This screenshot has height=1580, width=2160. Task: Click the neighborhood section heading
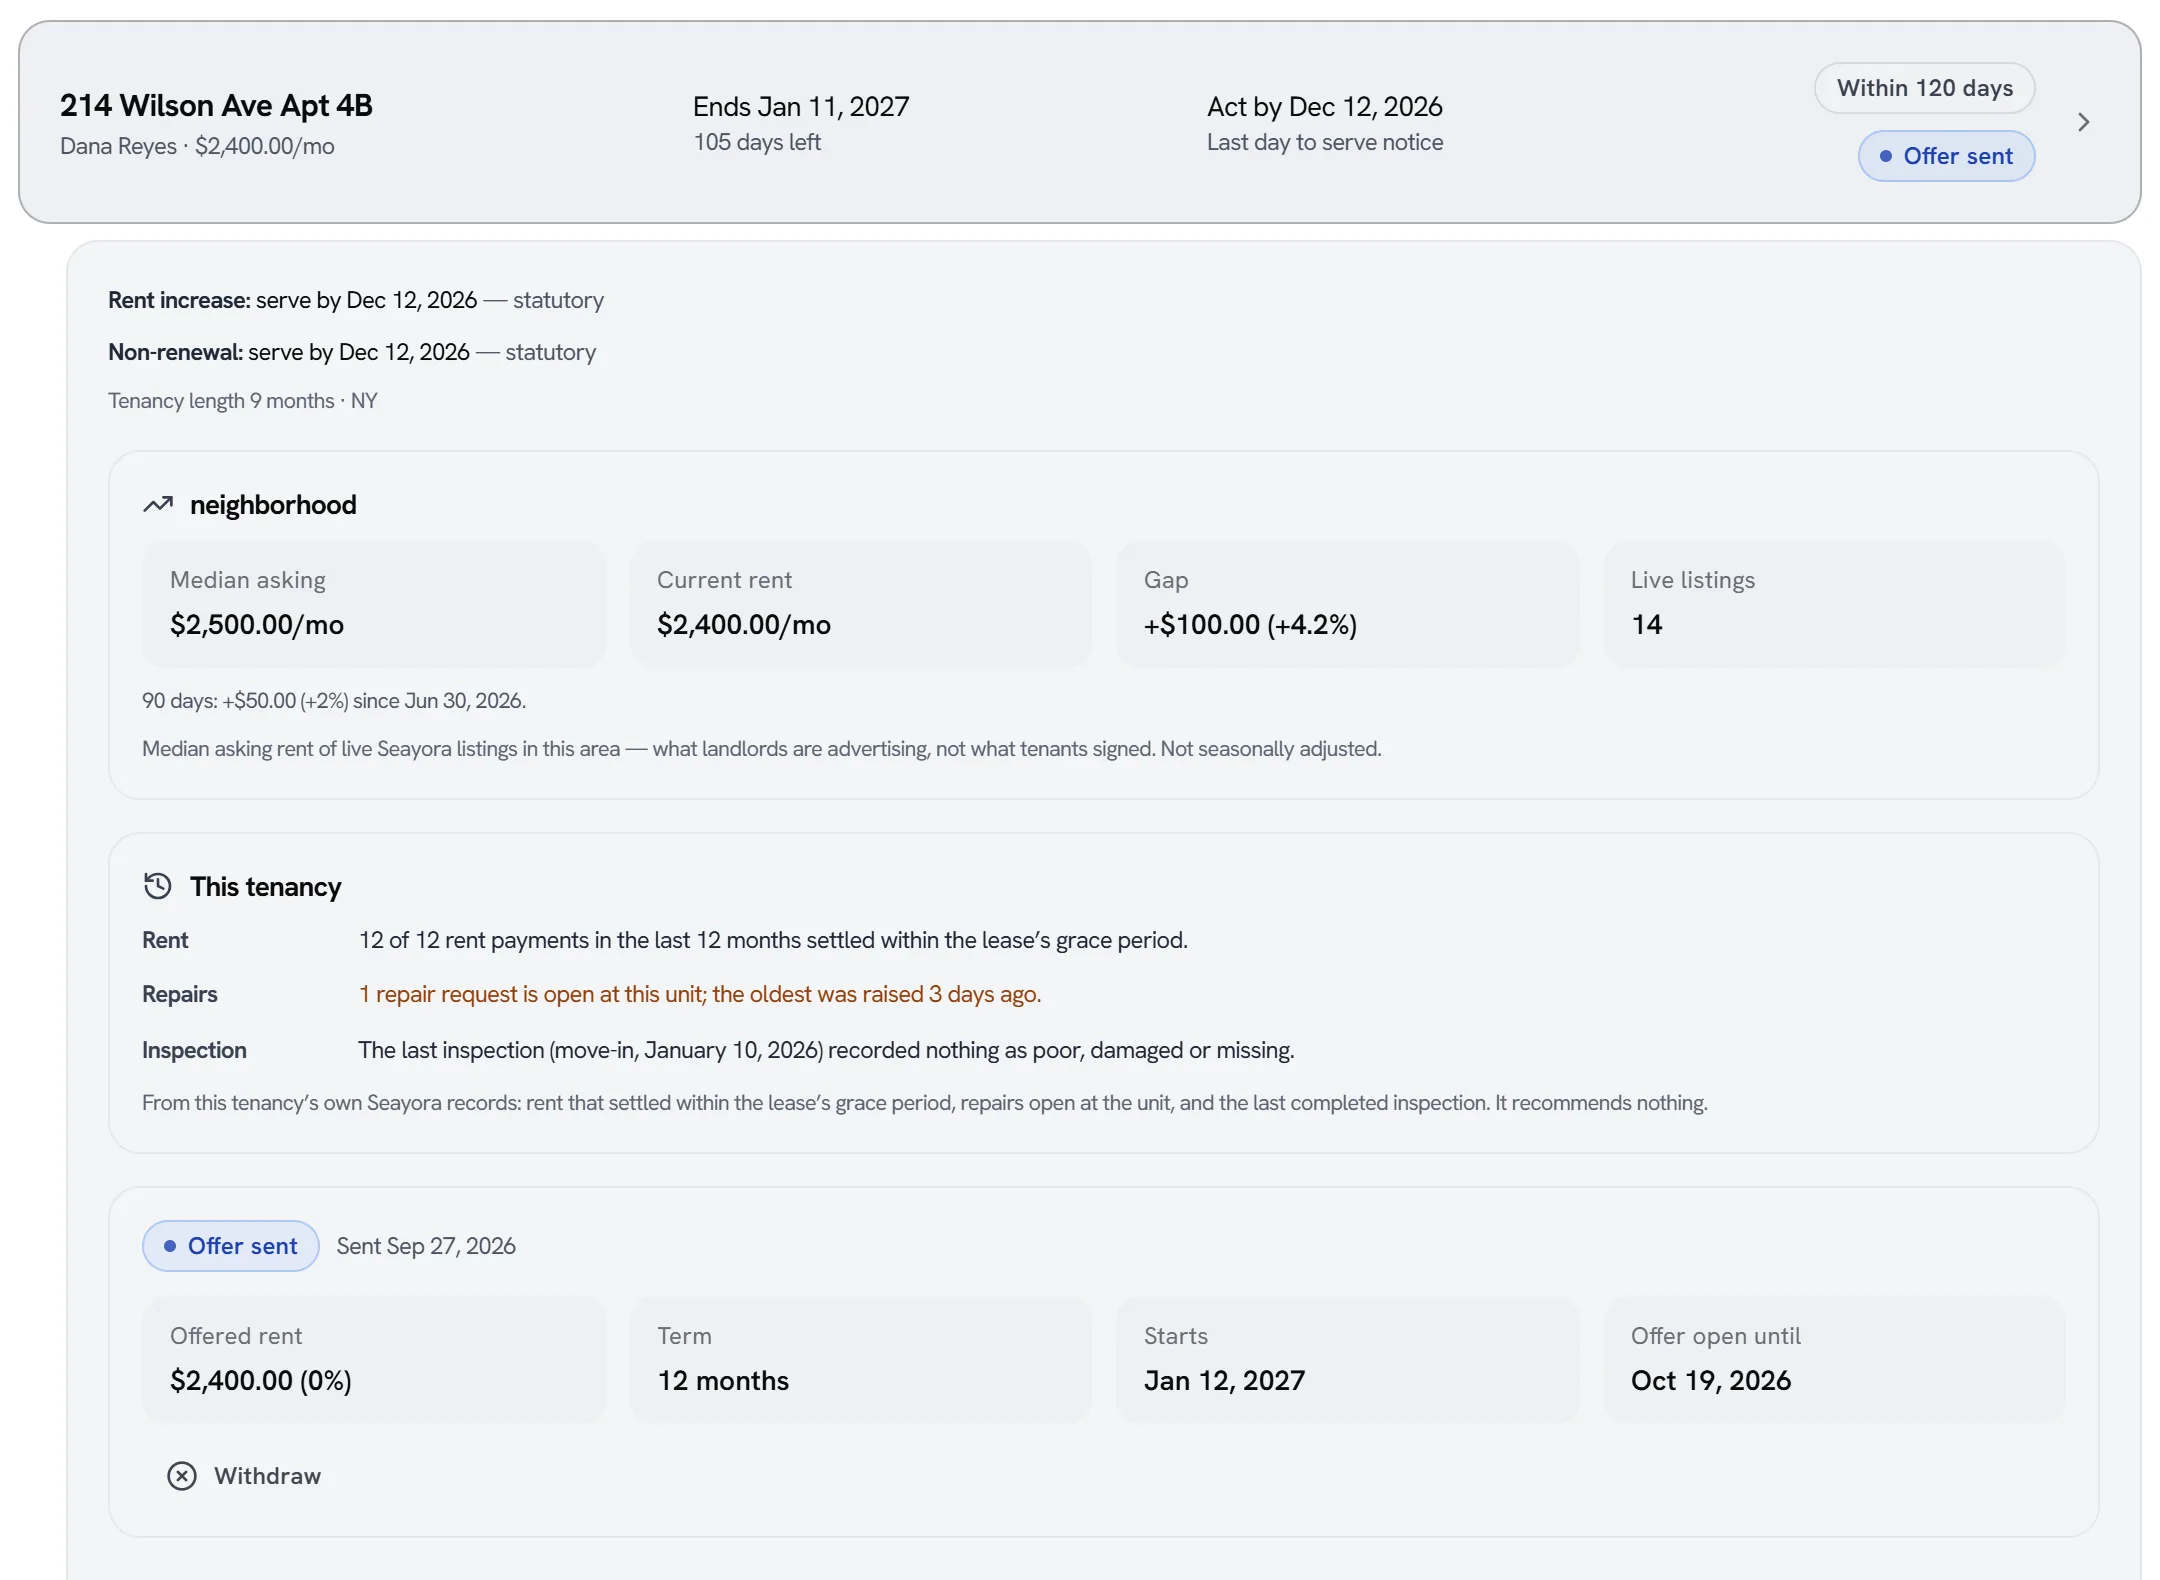pos(273,505)
